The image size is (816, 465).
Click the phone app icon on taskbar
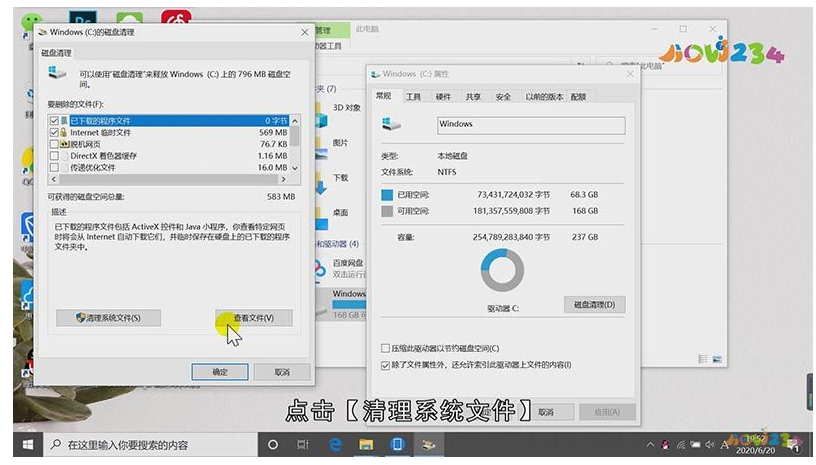[x=397, y=445]
